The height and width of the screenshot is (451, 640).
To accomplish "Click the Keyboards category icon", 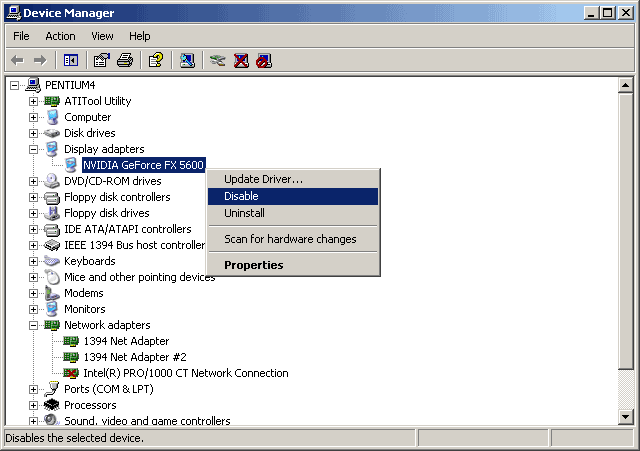I will 52,261.
